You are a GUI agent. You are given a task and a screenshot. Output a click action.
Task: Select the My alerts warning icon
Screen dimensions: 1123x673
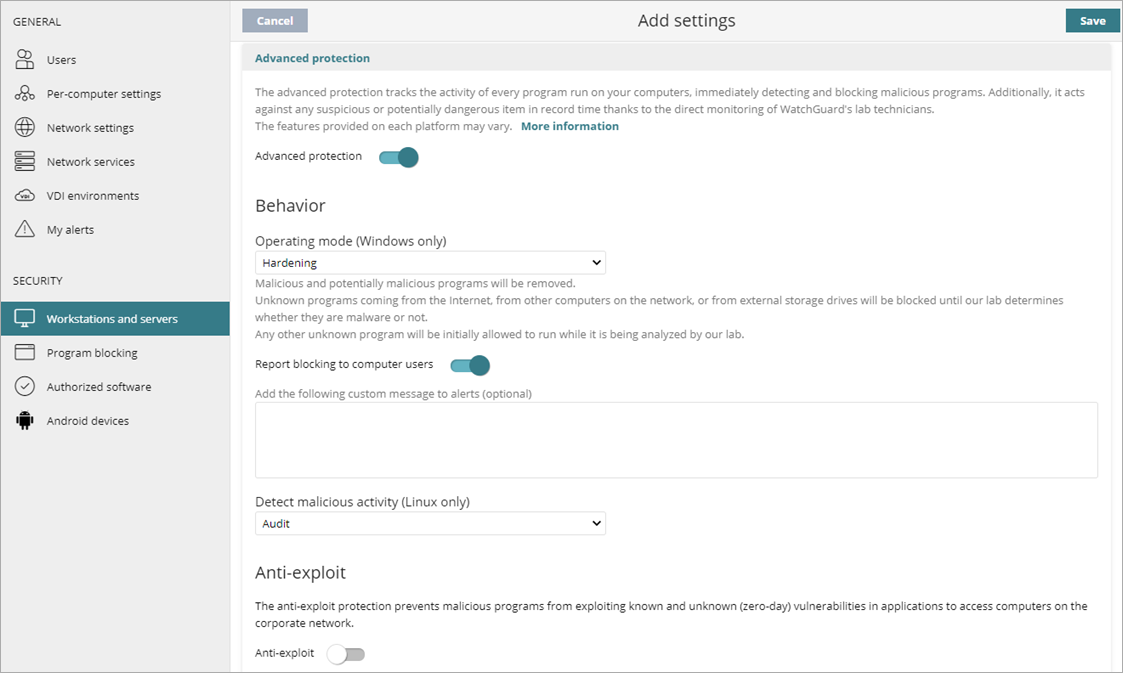pyautogui.click(x=24, y=229)
